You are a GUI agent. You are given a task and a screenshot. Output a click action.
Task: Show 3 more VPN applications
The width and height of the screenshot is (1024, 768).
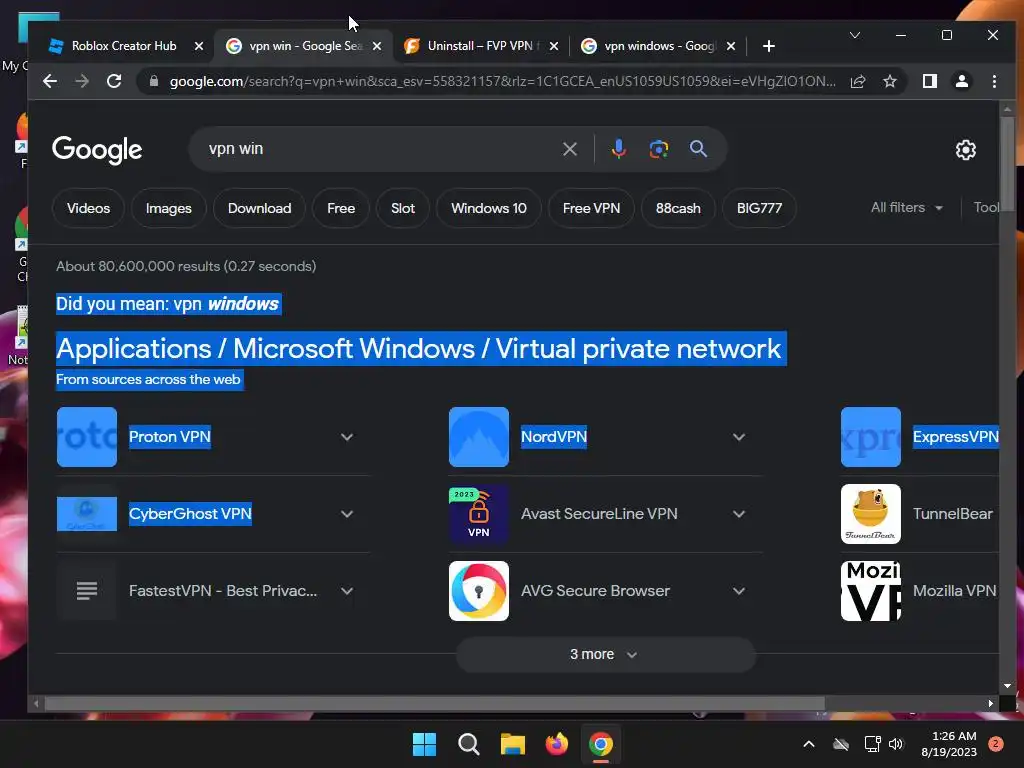coord(605,654)
